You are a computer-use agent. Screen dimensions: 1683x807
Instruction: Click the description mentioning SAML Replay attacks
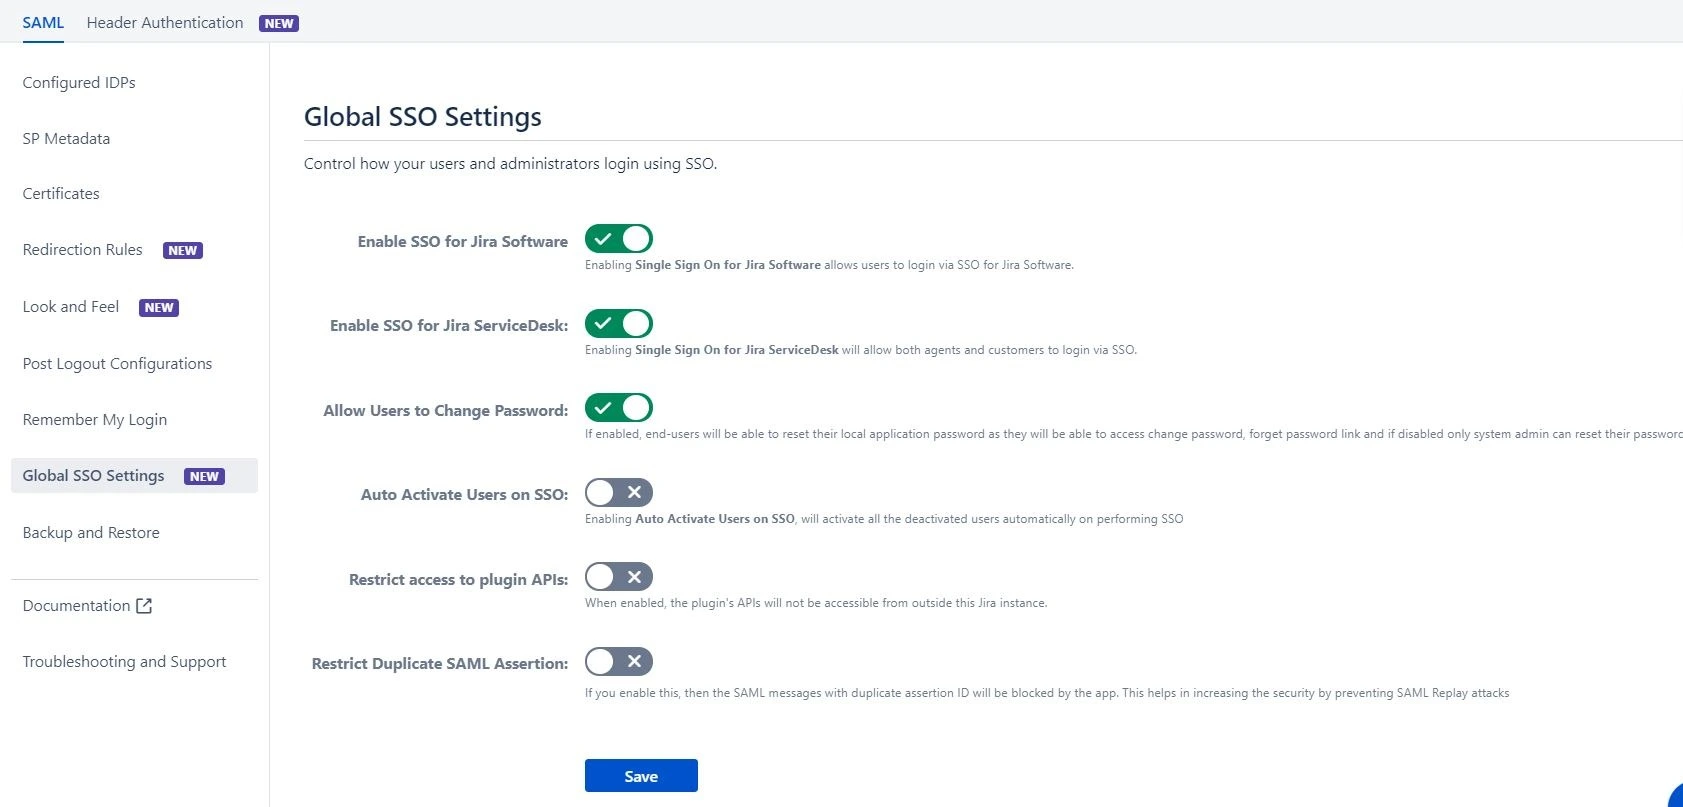(x=1047, y=693)
